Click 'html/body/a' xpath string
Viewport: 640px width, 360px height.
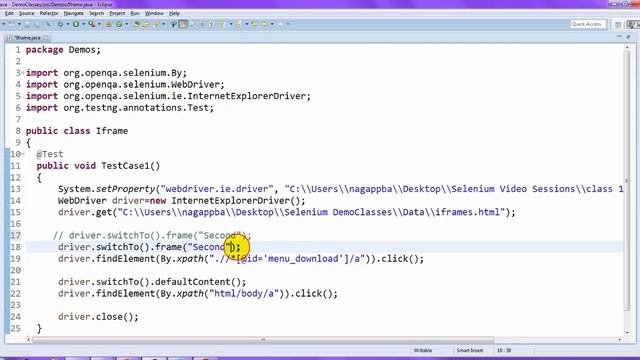244,293
